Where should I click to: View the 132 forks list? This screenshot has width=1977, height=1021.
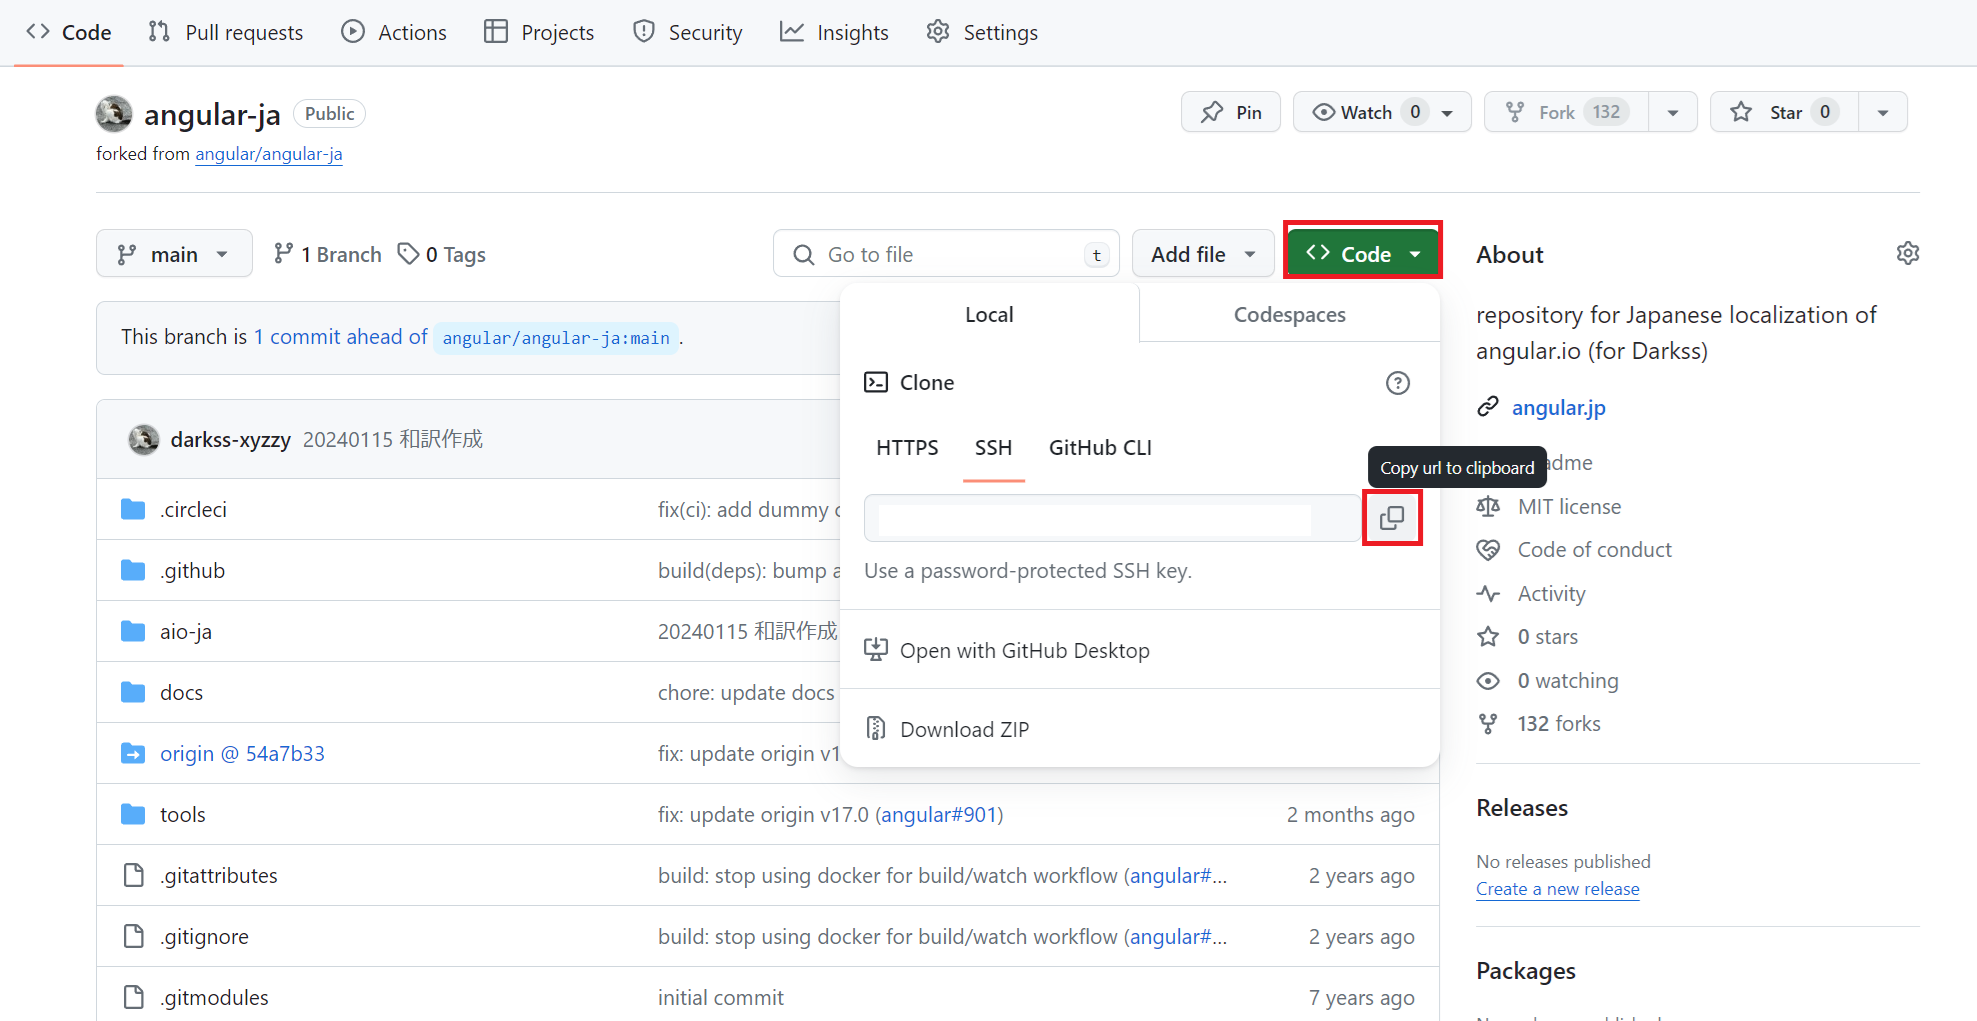[x=1558, y=724]
